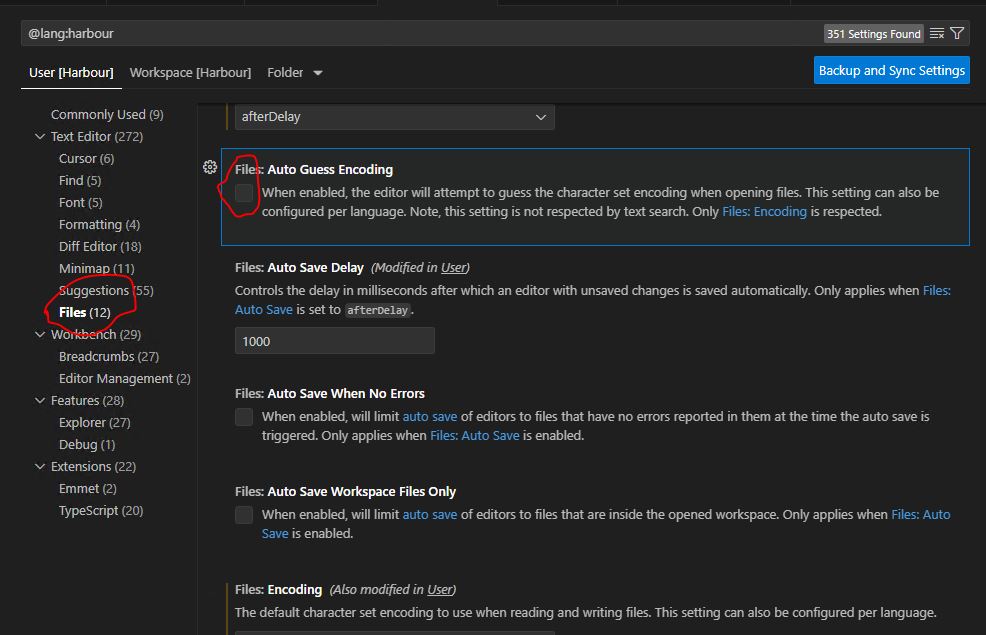986x635 pixels.
Task: Click Backup and Sync Settings button
Action: [x=891, y=70]
